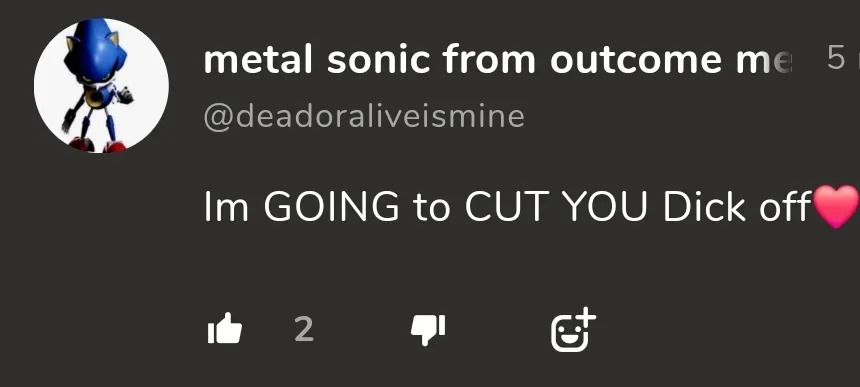The image size is (860, 387).
Task: Click the word "GOING" in the comment
Action: pyautogui.click(x=331, y=207)
